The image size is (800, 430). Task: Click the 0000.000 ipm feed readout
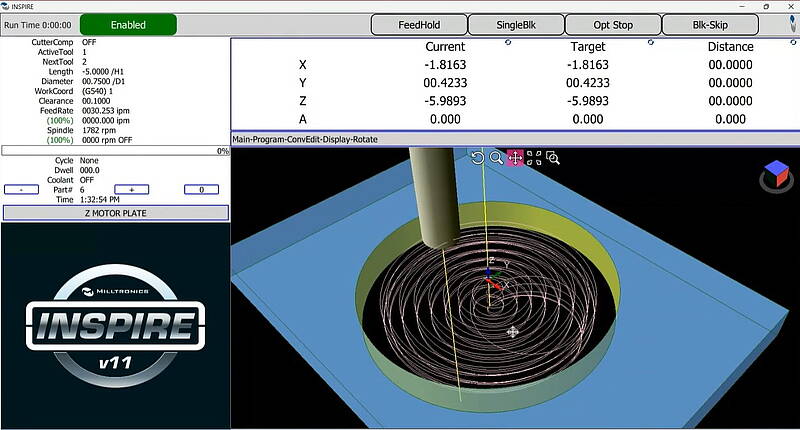coord(106,121)
